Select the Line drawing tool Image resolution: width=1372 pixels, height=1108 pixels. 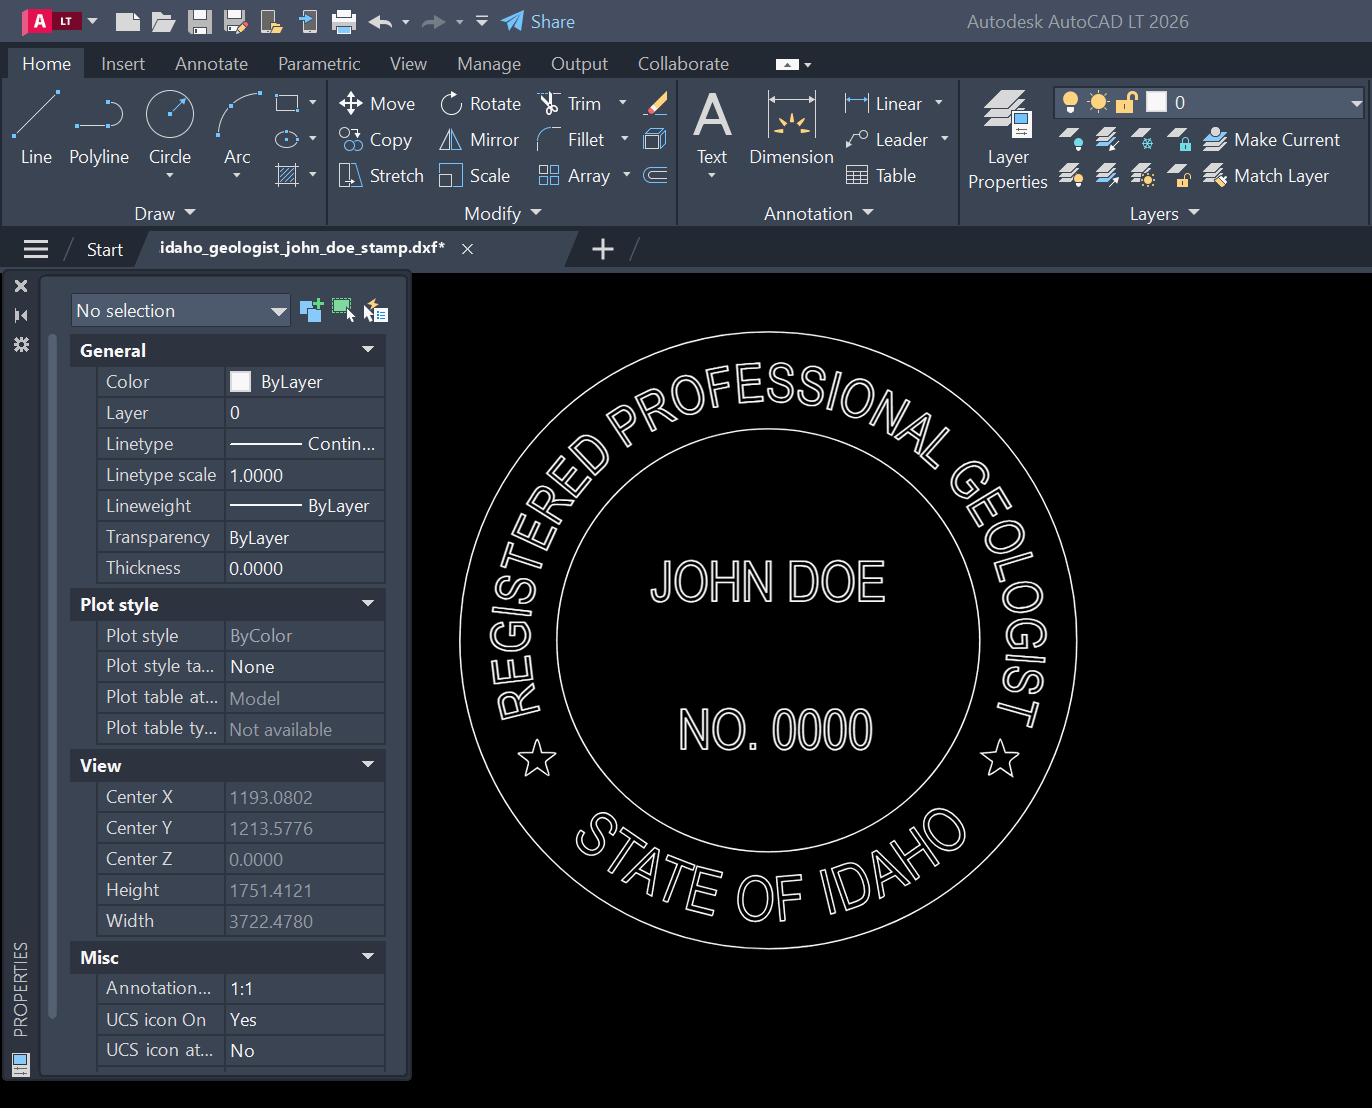[36, 128]
